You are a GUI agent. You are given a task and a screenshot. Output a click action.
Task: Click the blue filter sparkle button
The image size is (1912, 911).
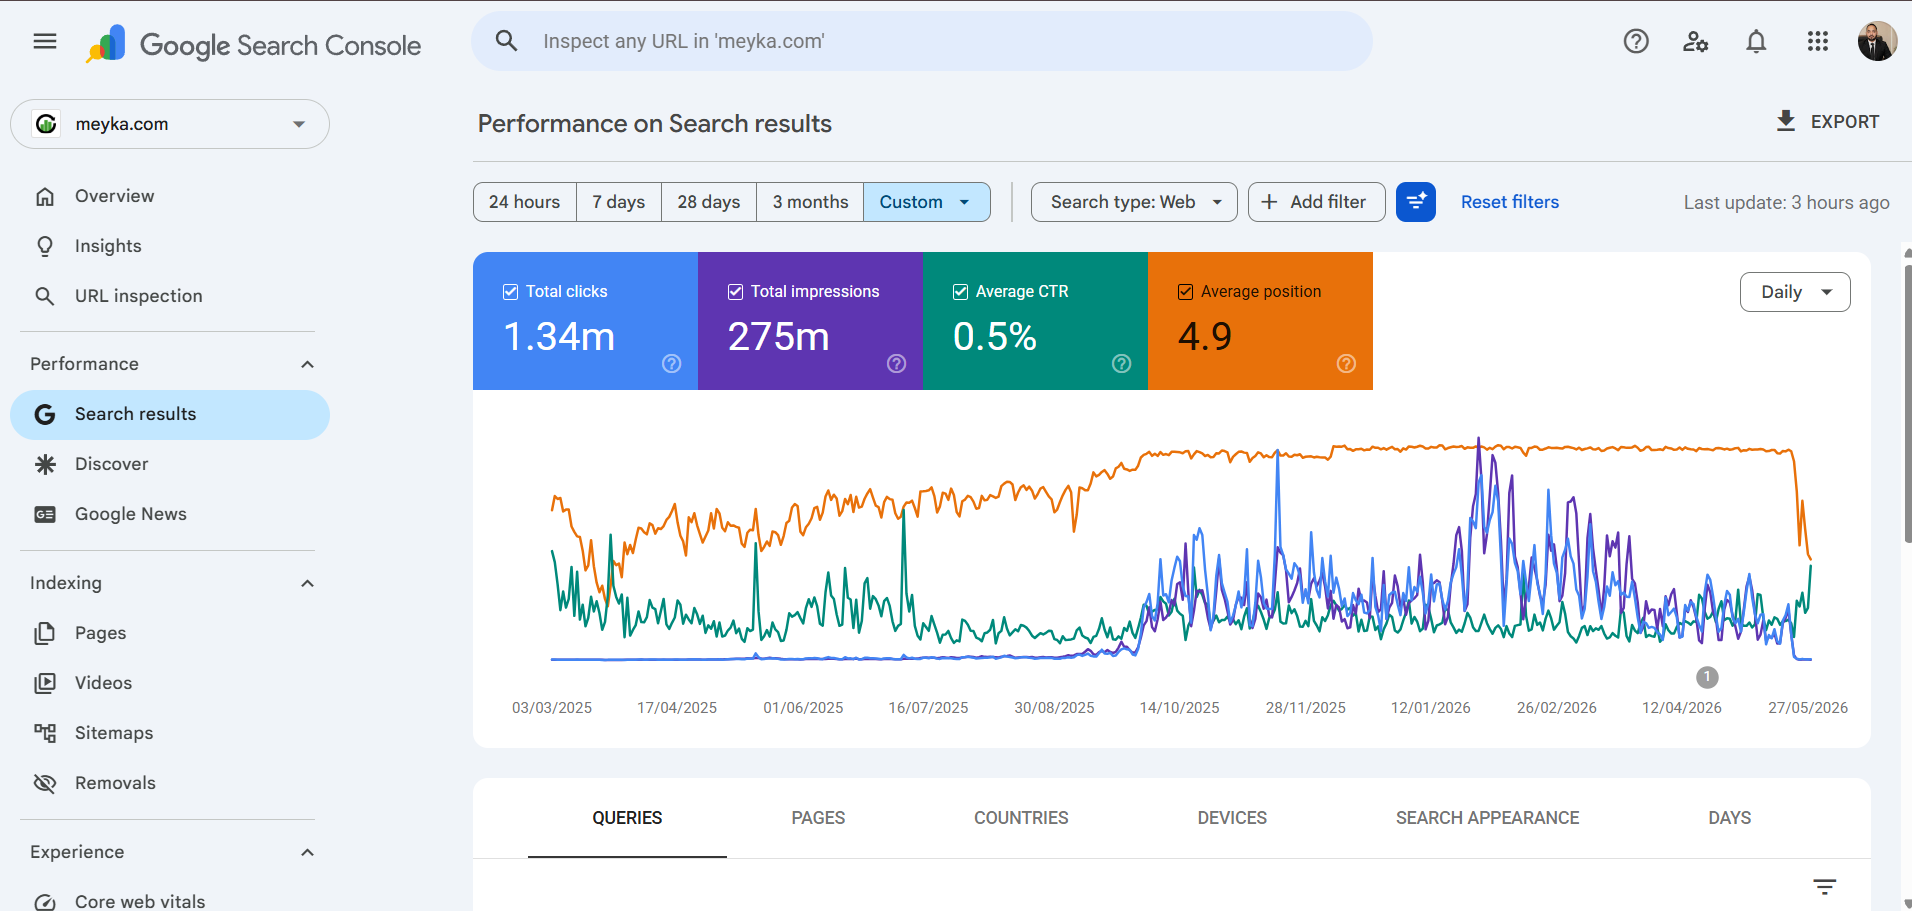(x=1416, y=202)
